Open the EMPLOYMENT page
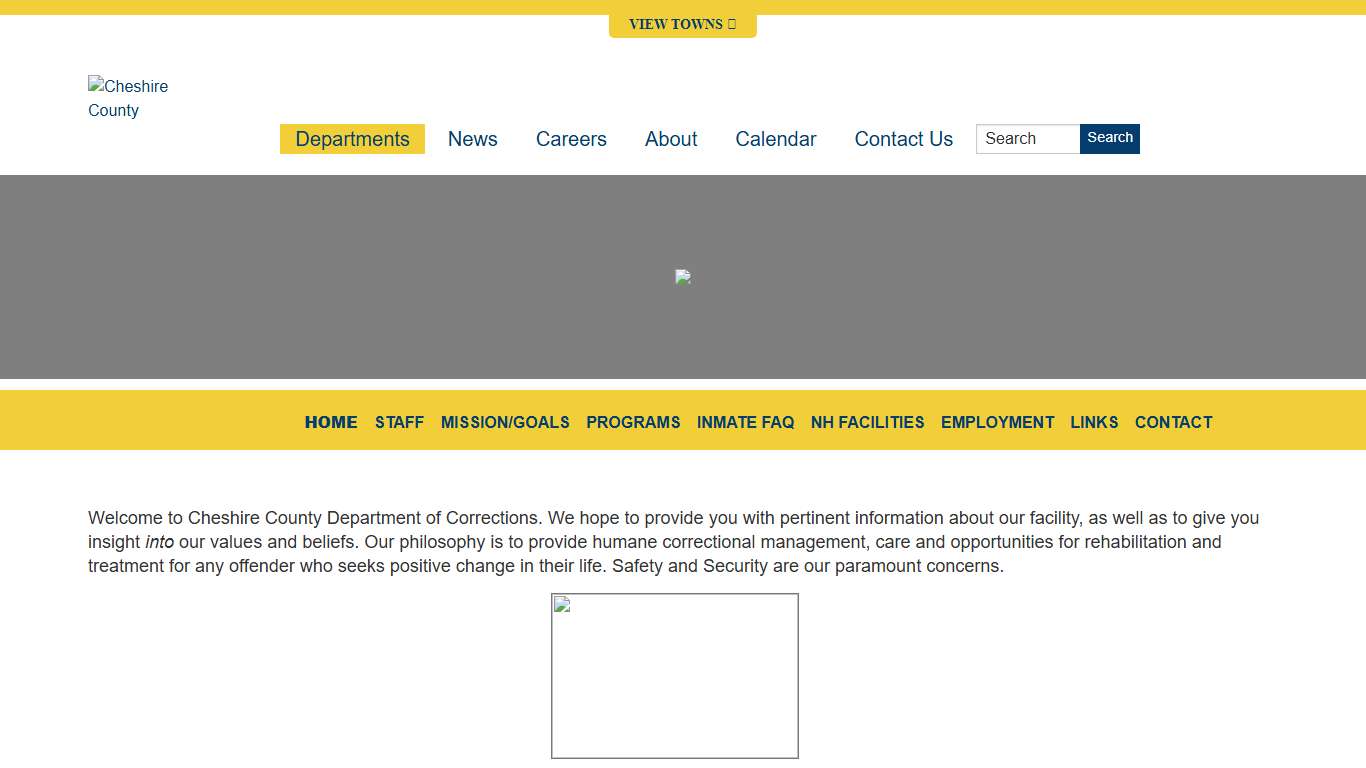 [x=997, y=422]
